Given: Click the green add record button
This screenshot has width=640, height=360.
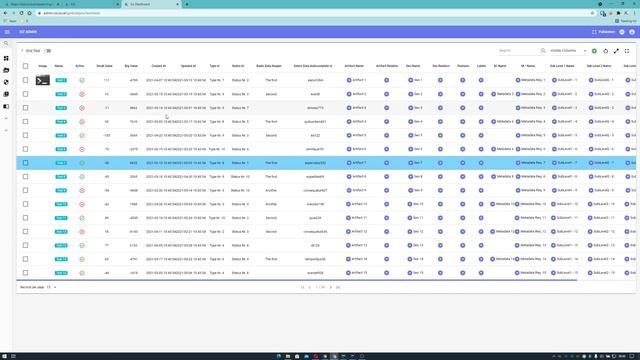Looking at the screenshot, I should pyautogui.click(x=594, y=51).
